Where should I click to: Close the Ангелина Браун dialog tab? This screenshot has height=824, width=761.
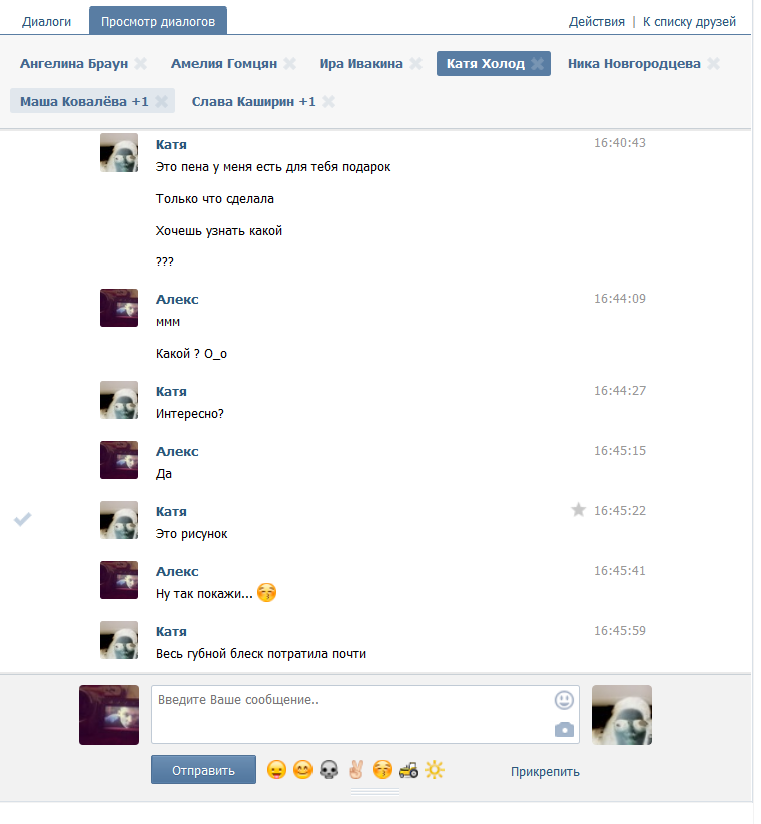click(140, 64)
